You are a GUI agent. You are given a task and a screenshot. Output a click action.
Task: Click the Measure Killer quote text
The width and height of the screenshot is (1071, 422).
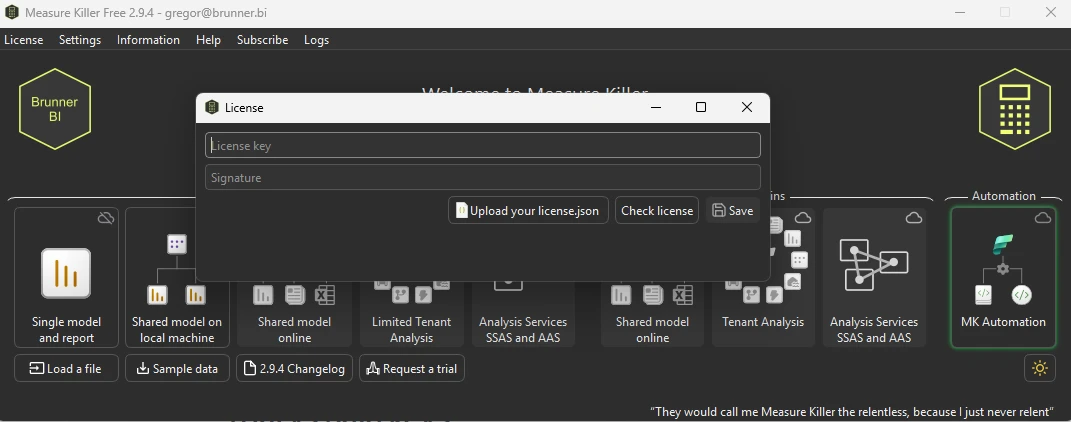(852, 412)
